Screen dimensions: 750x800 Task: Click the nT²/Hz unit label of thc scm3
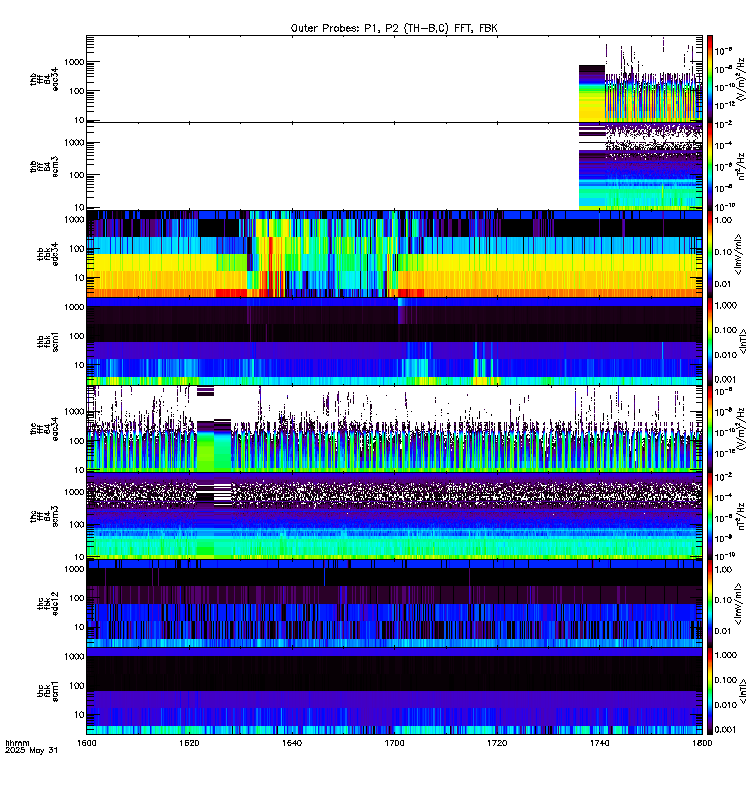(741, 516)
